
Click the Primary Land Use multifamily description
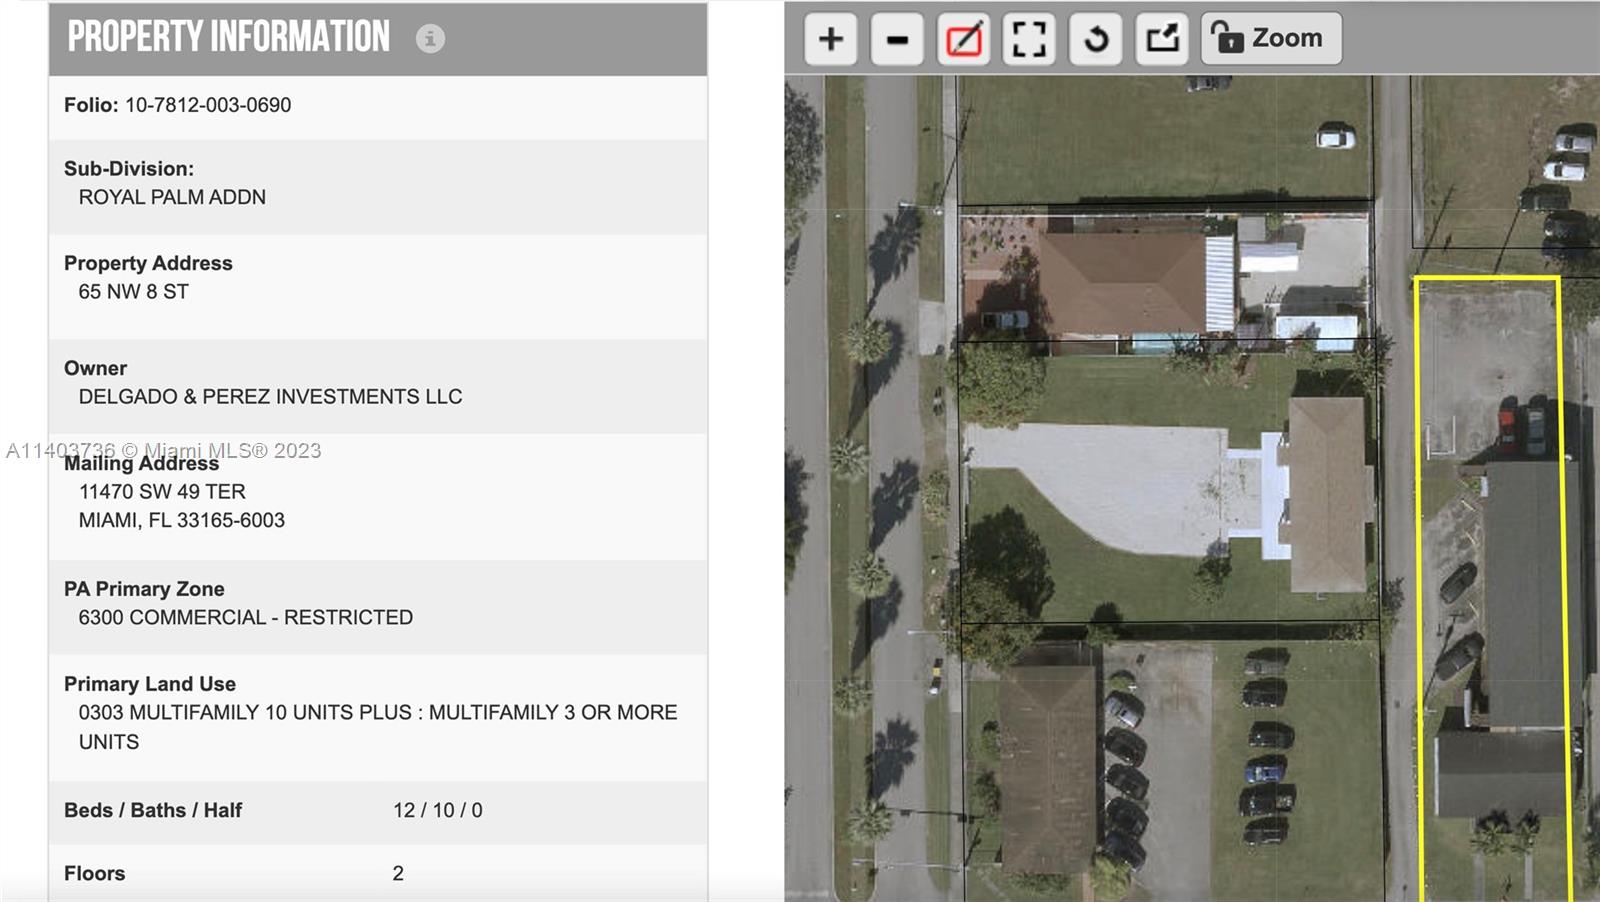[x=377, y=713]
